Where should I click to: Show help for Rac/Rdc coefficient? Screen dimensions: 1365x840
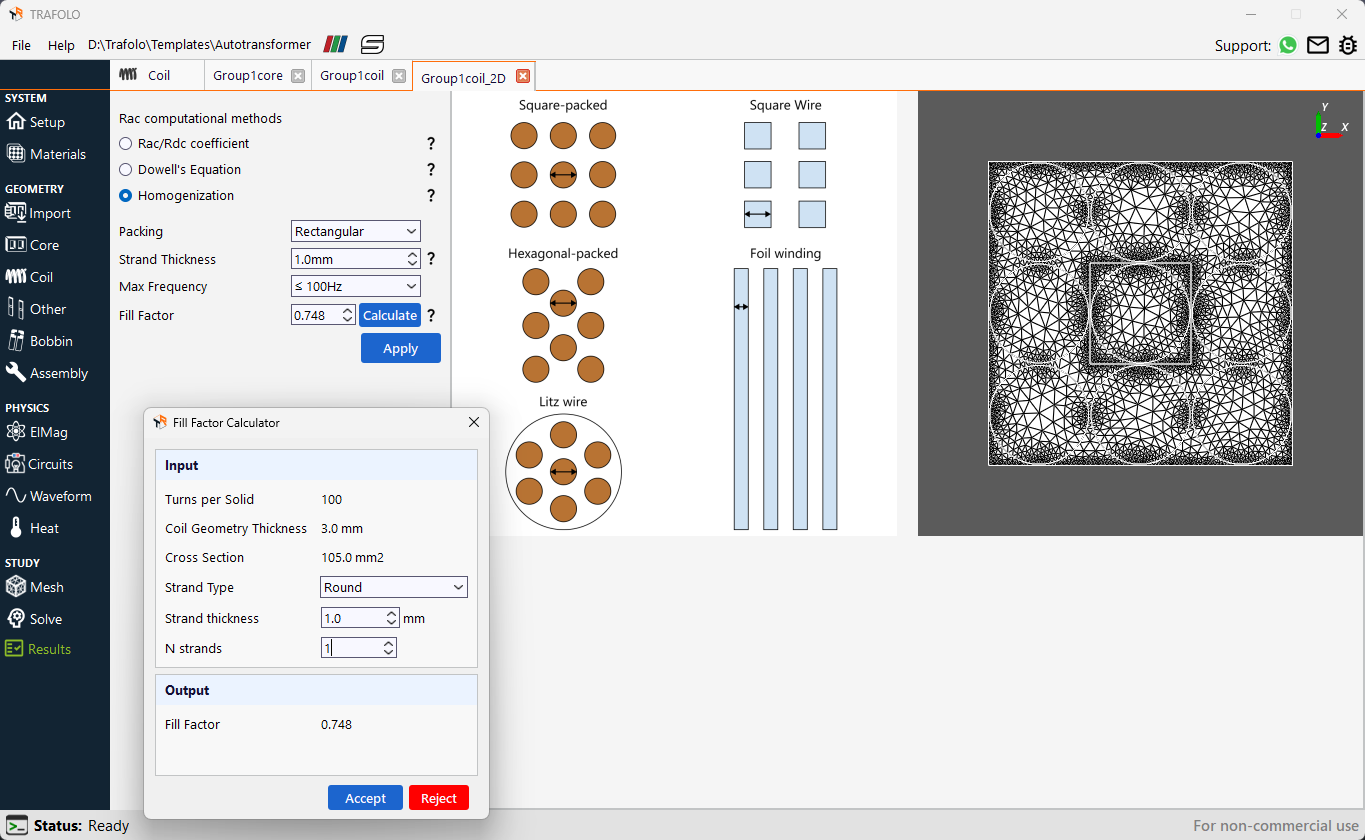coord(431,144)
